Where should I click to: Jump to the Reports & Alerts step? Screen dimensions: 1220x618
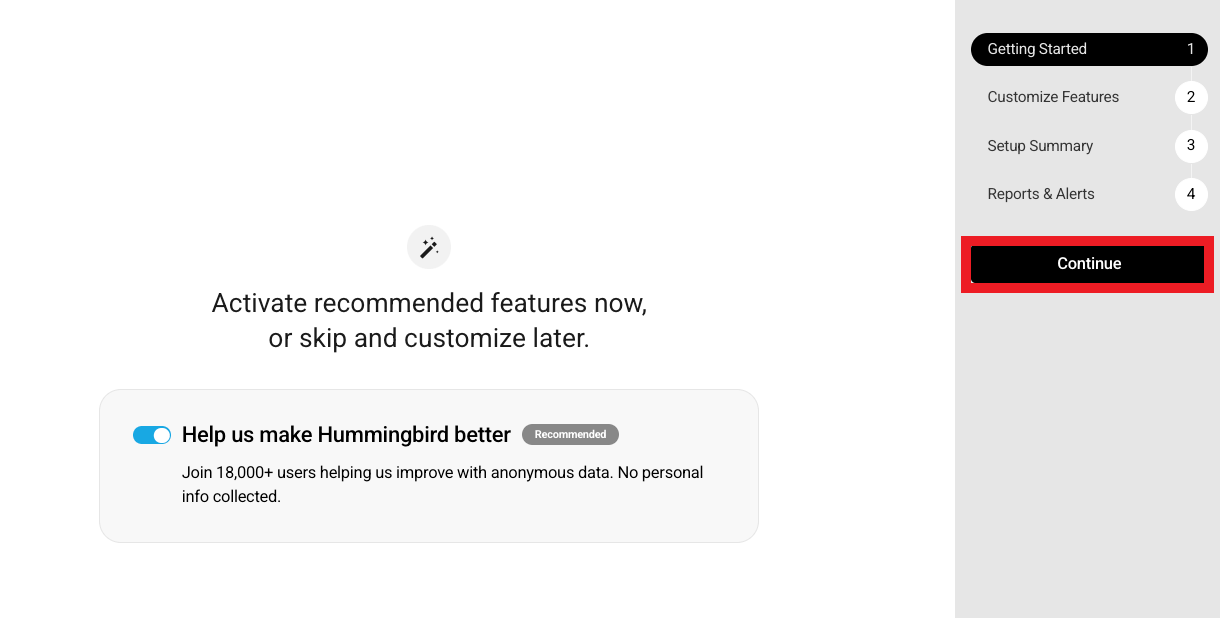[1041, 194]
